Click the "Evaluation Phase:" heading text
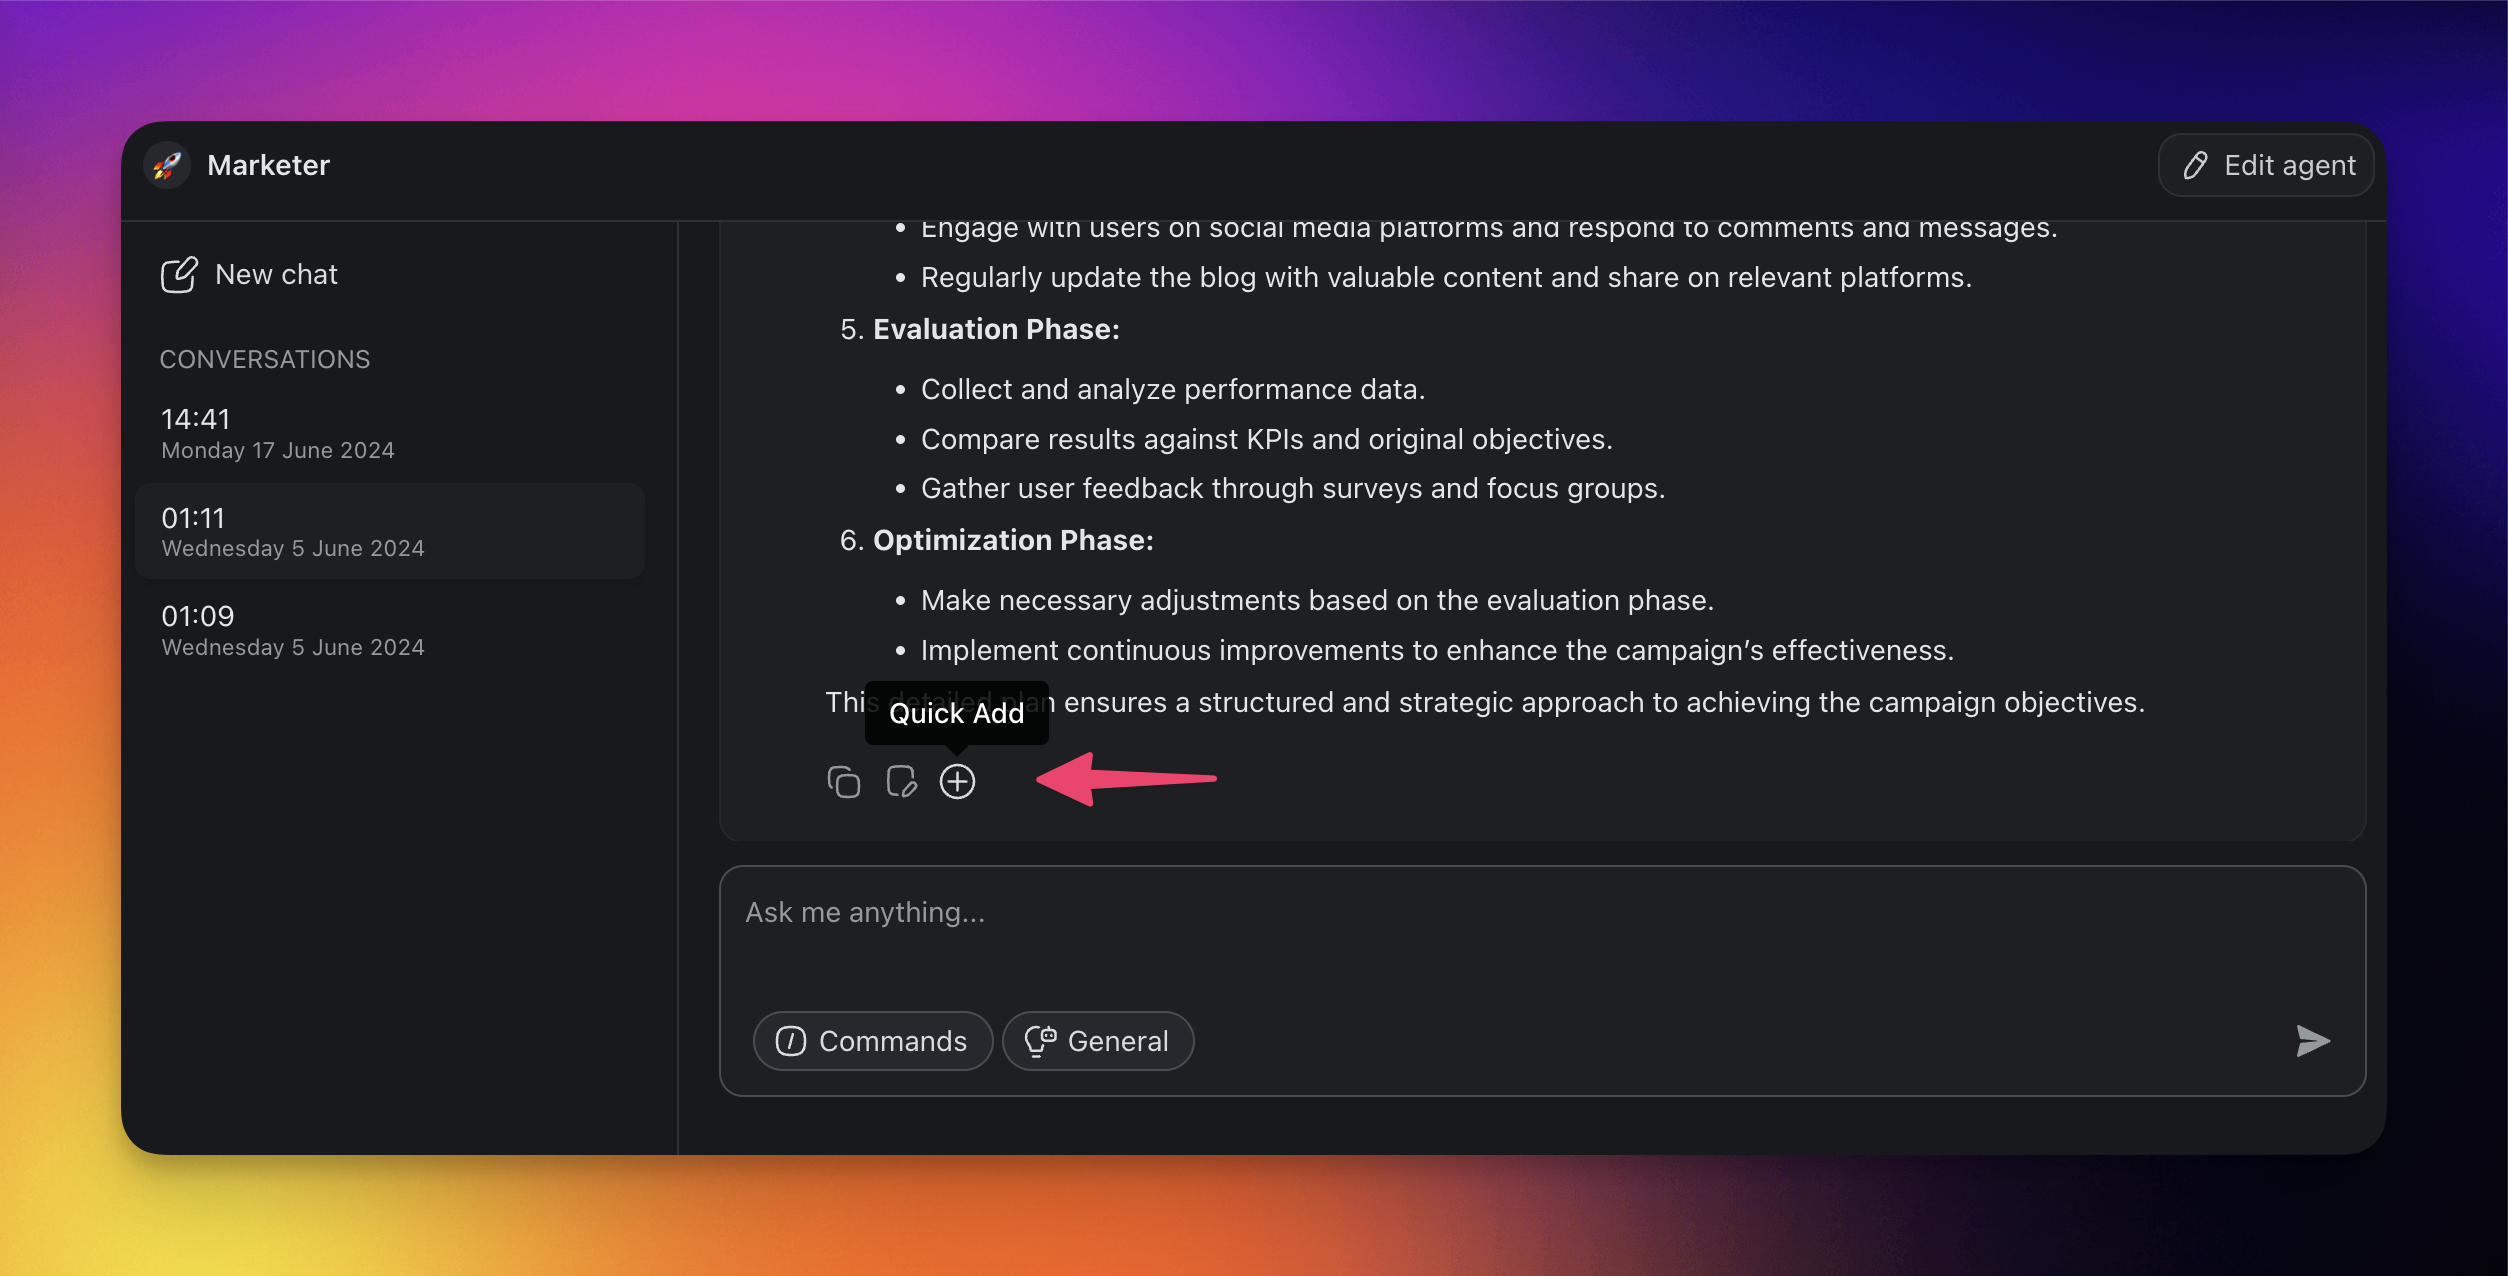Screen dimensions: 2508x1276 click(995, 329)
